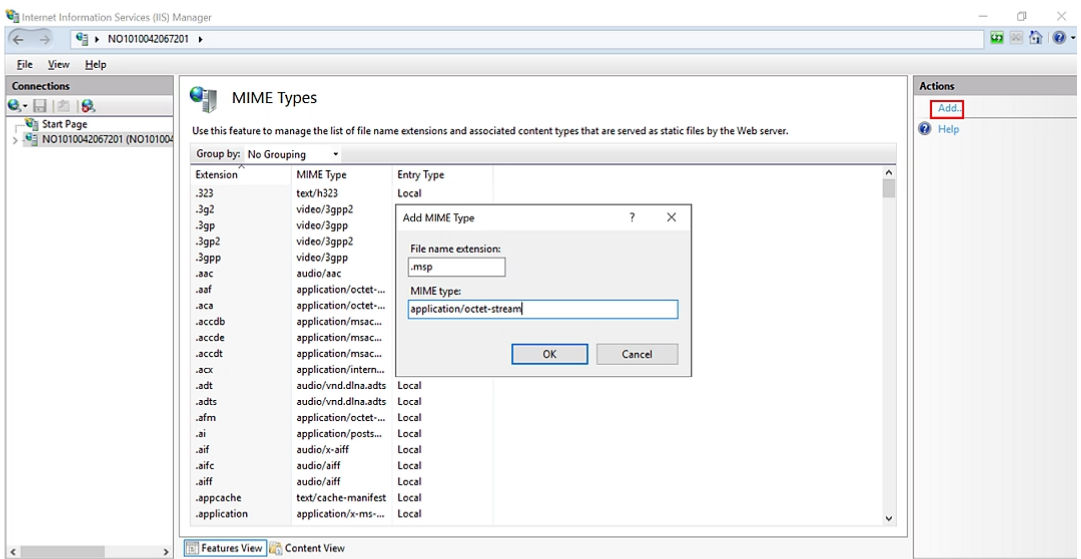
Task: Select the .aif extension row
Action: tap(342, 449)
